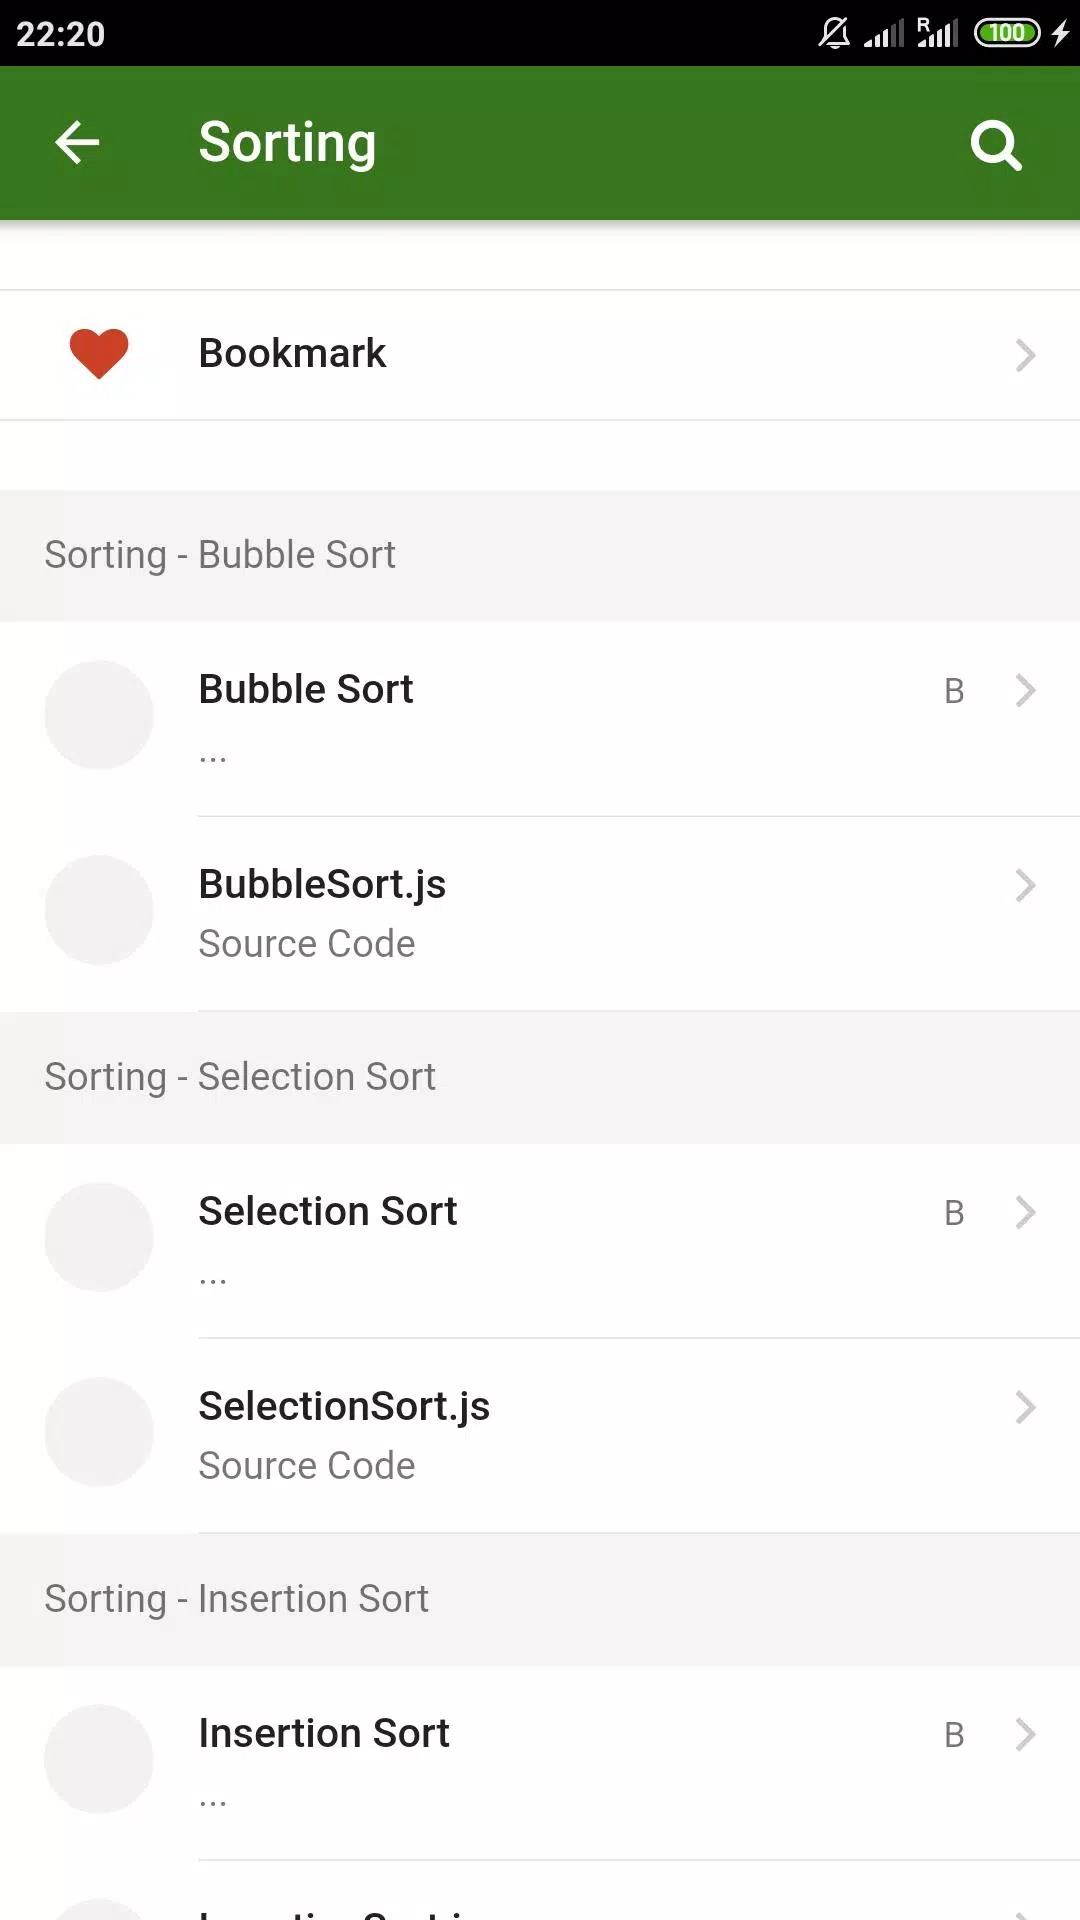
Task: Tap the Insertion Sort circular placeholder icon
Action: click(99, 1759)
